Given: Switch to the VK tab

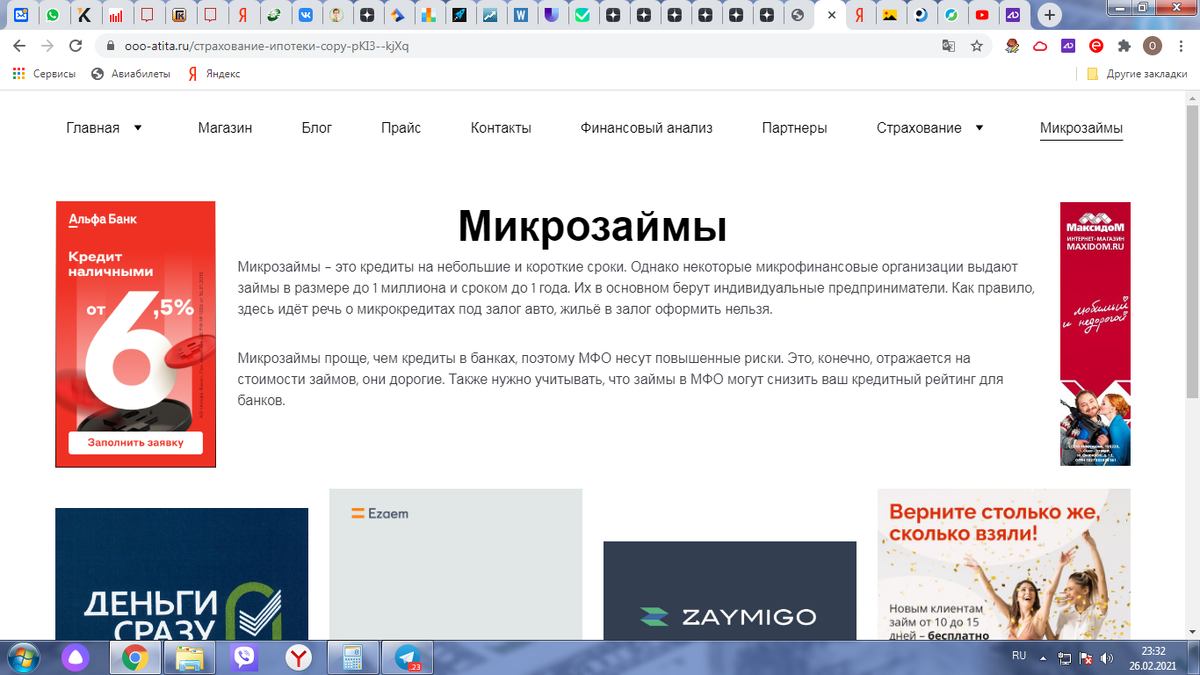Looking at the screenshot, I should (x=305, y=16).
